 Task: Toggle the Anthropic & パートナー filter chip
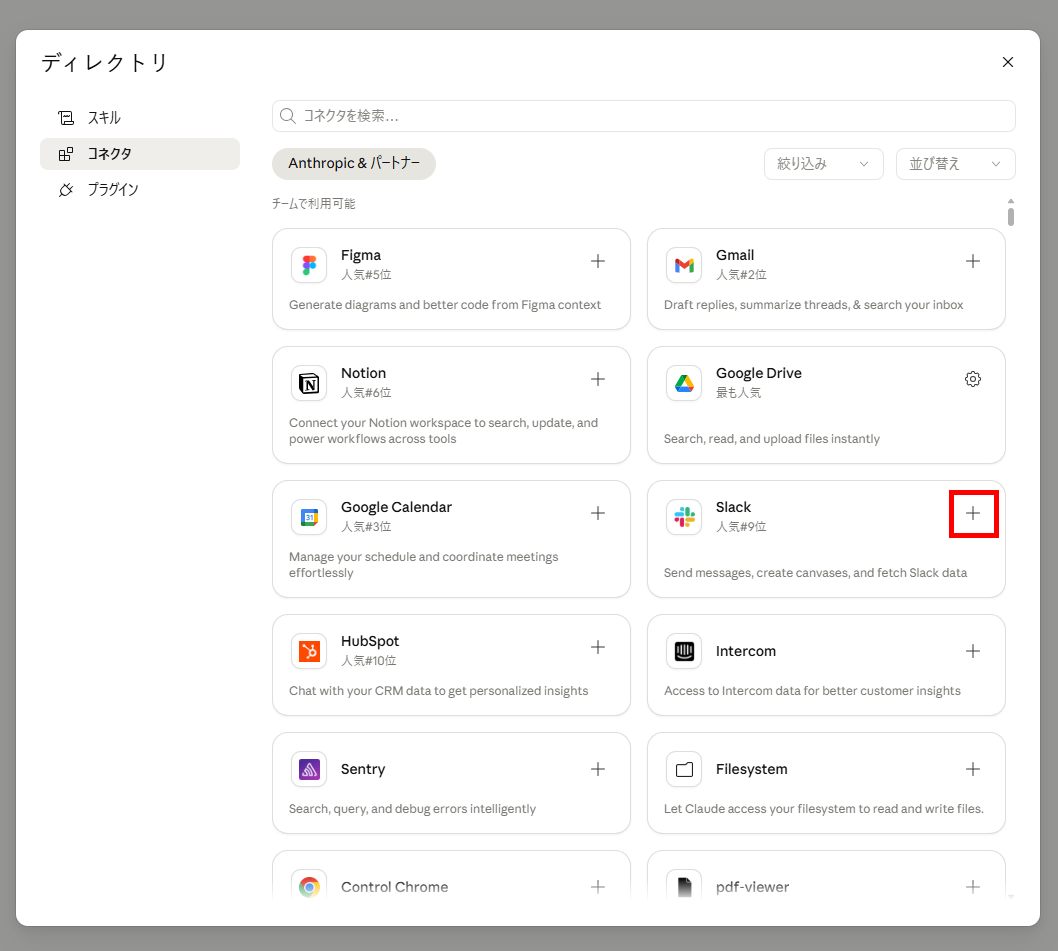coord(354,164)
